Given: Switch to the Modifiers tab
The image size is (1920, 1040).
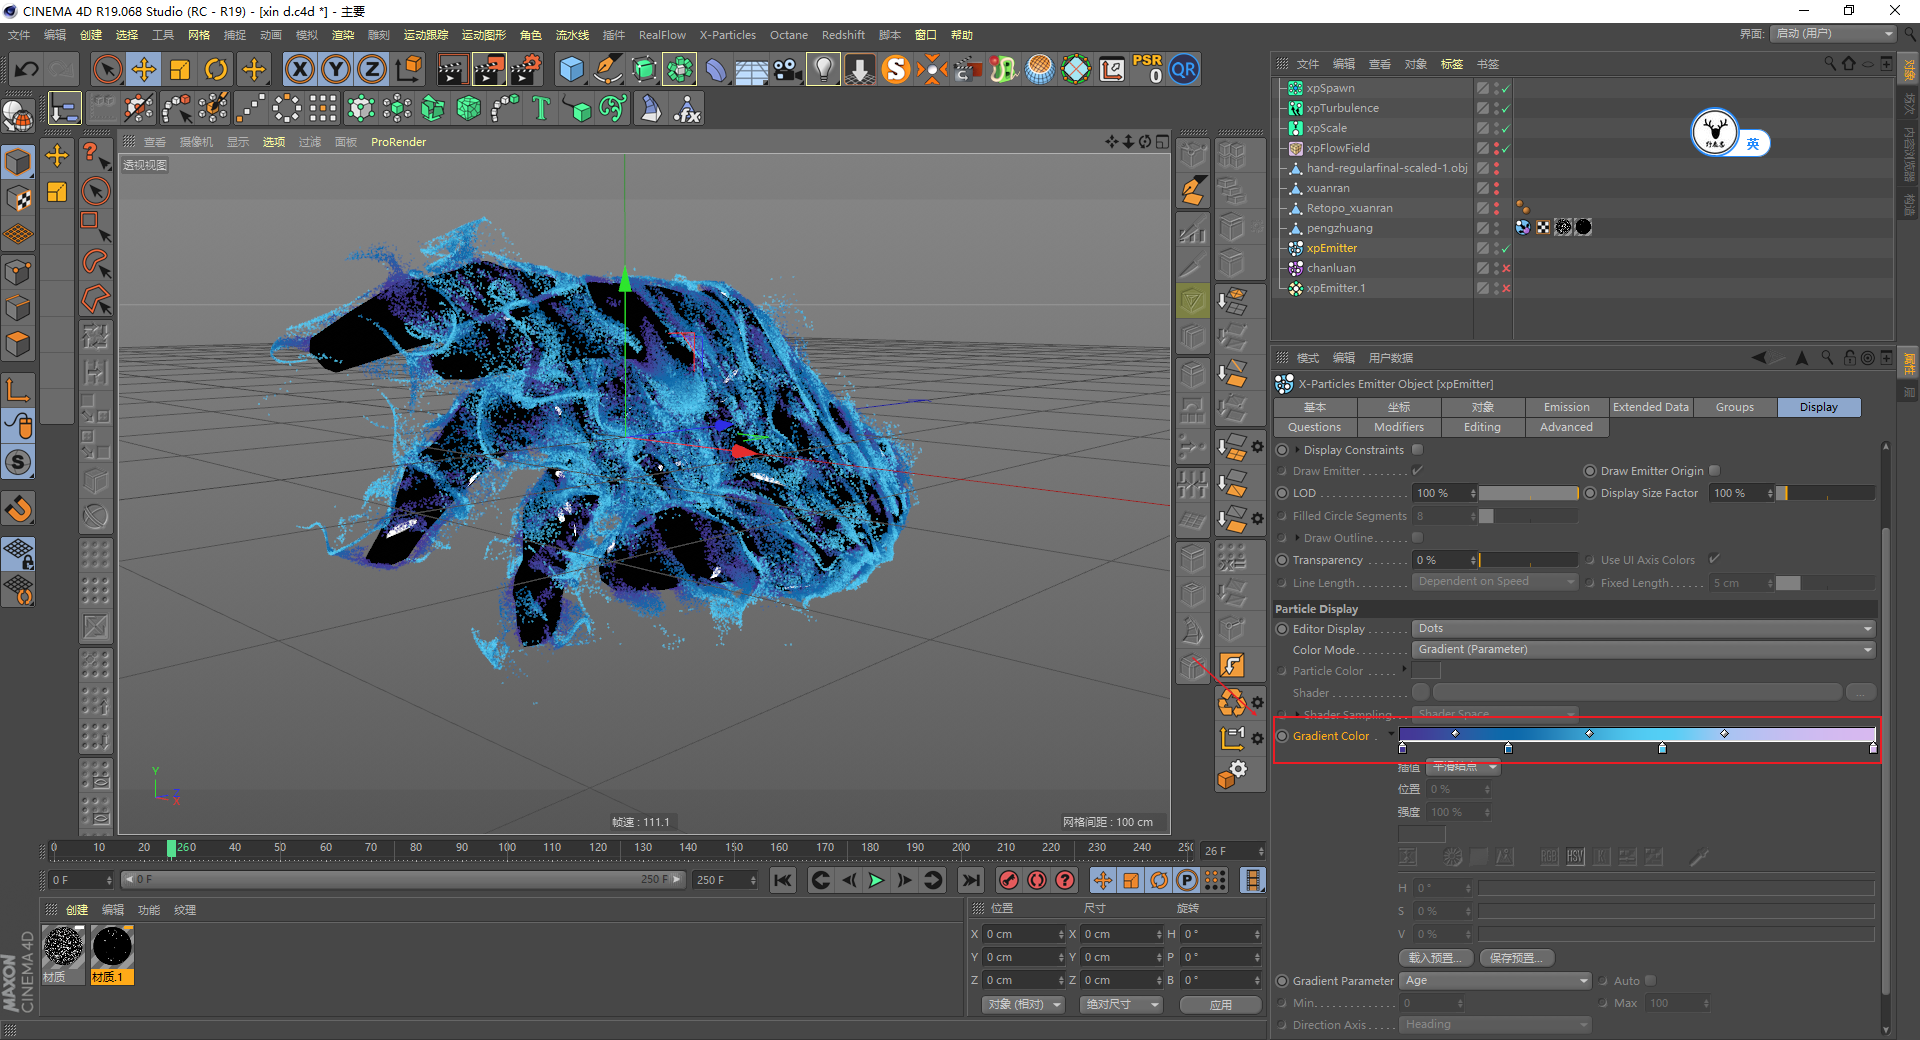Looking at the screenshot, I should pyautogui.click(x=1399, y=427).
